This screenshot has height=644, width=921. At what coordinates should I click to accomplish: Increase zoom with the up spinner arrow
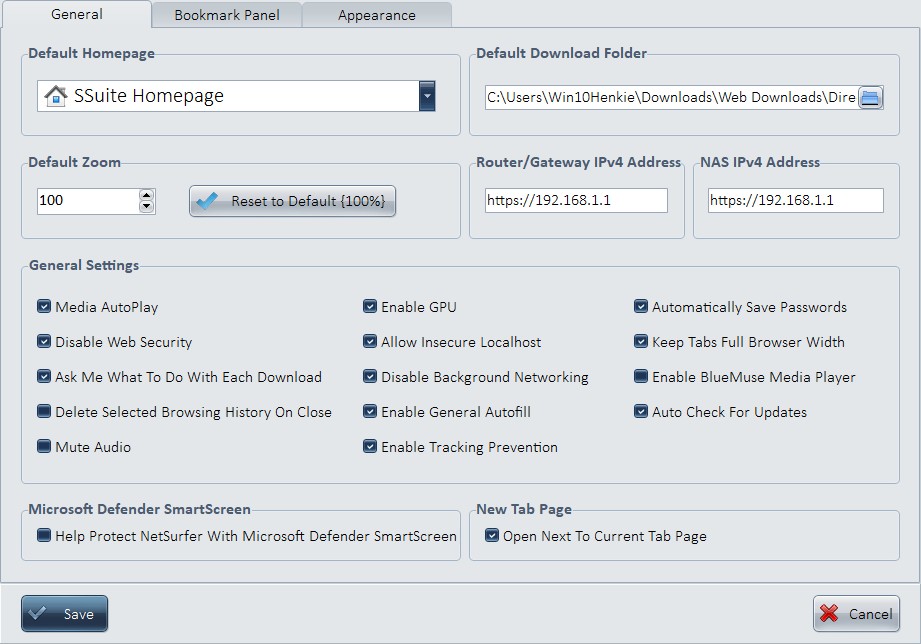click(147, 194)
